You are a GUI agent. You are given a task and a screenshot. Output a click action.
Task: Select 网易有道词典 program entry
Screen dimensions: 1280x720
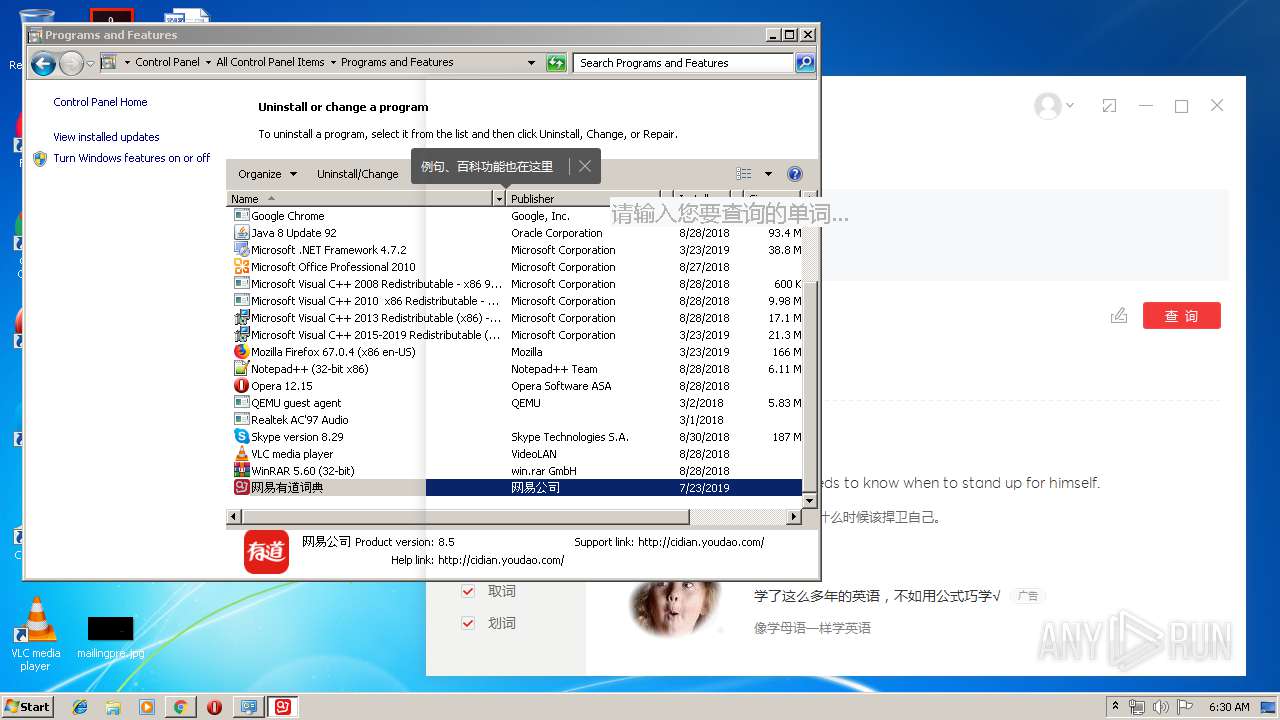515,488
